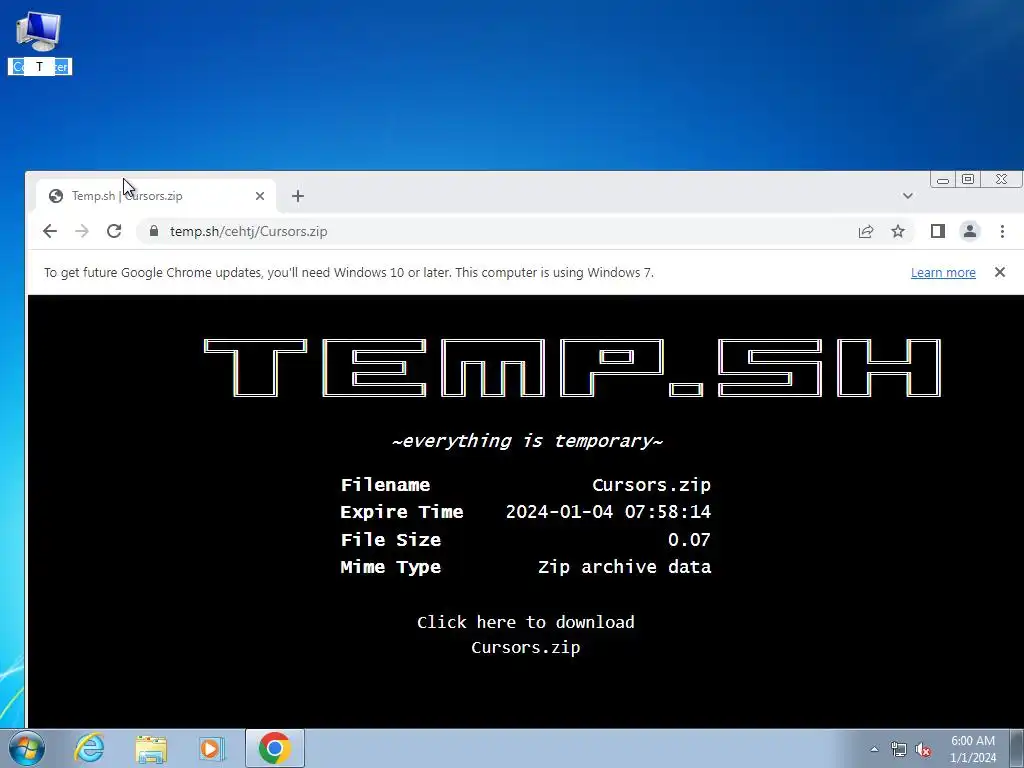Click the TEMP.SH logo banner
The height and width of the screenshot is (768, 1024).
[x=573, y=368]
